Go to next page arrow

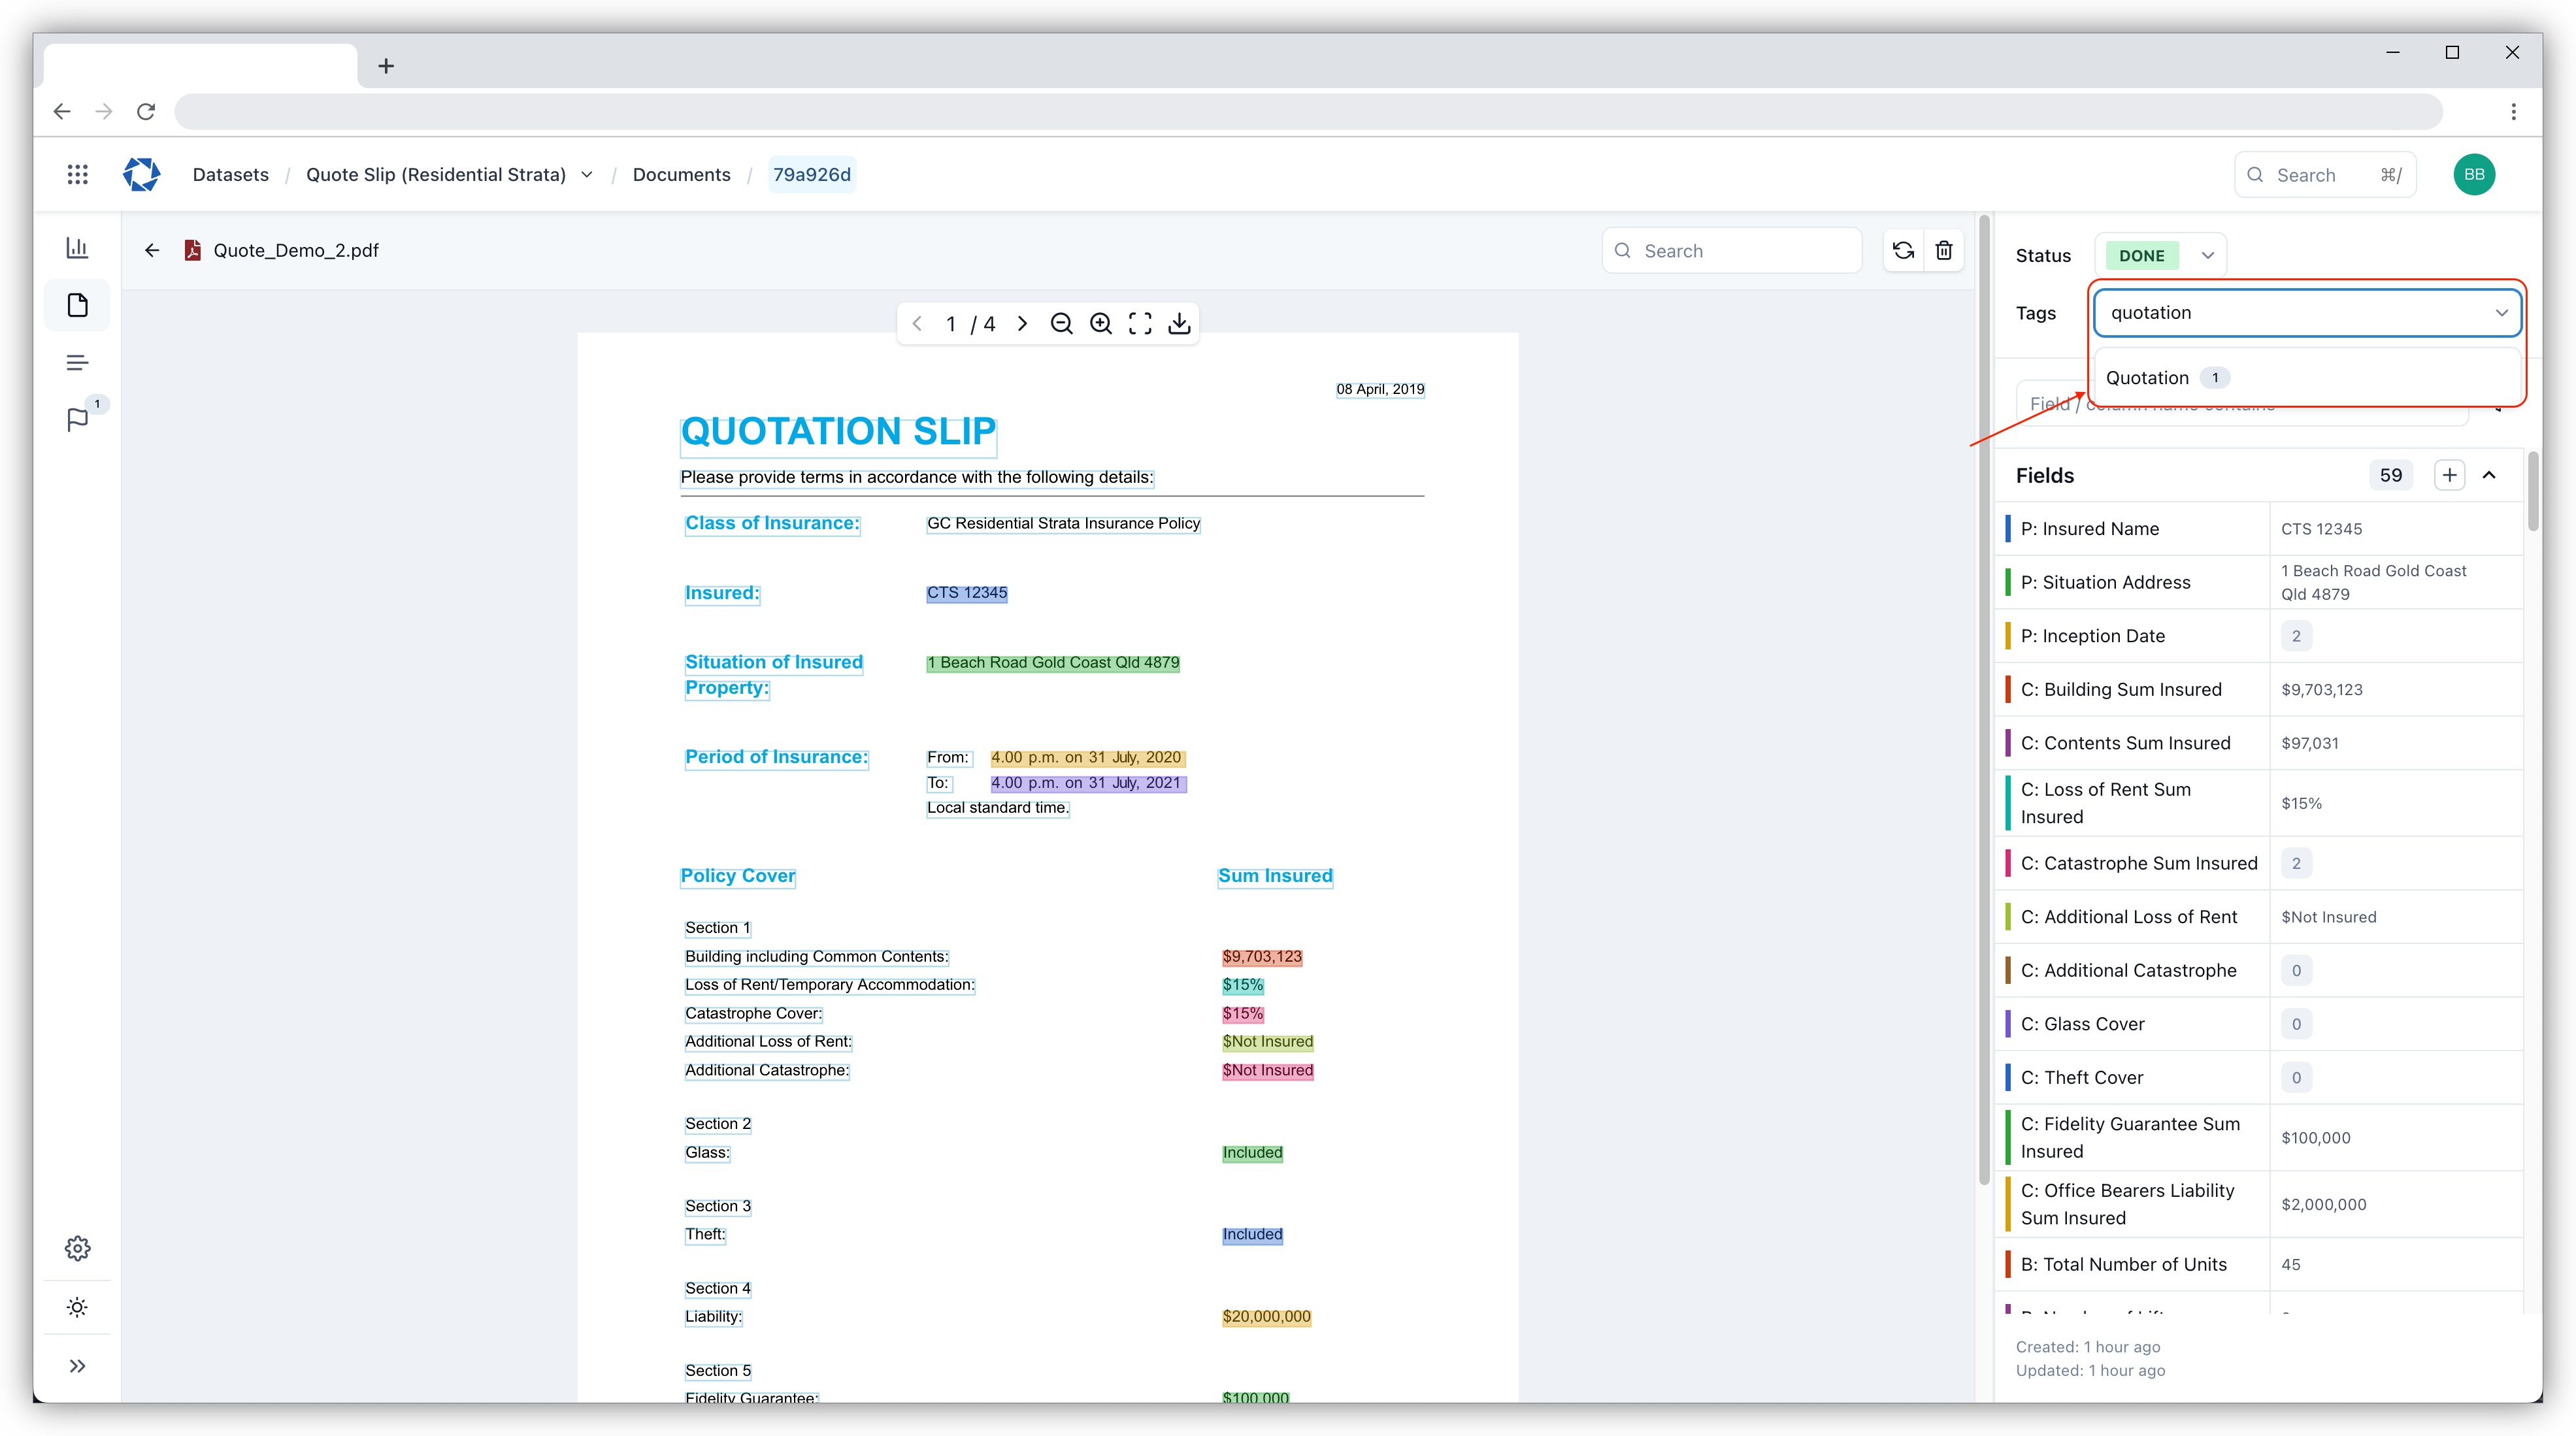point(1022,323)
